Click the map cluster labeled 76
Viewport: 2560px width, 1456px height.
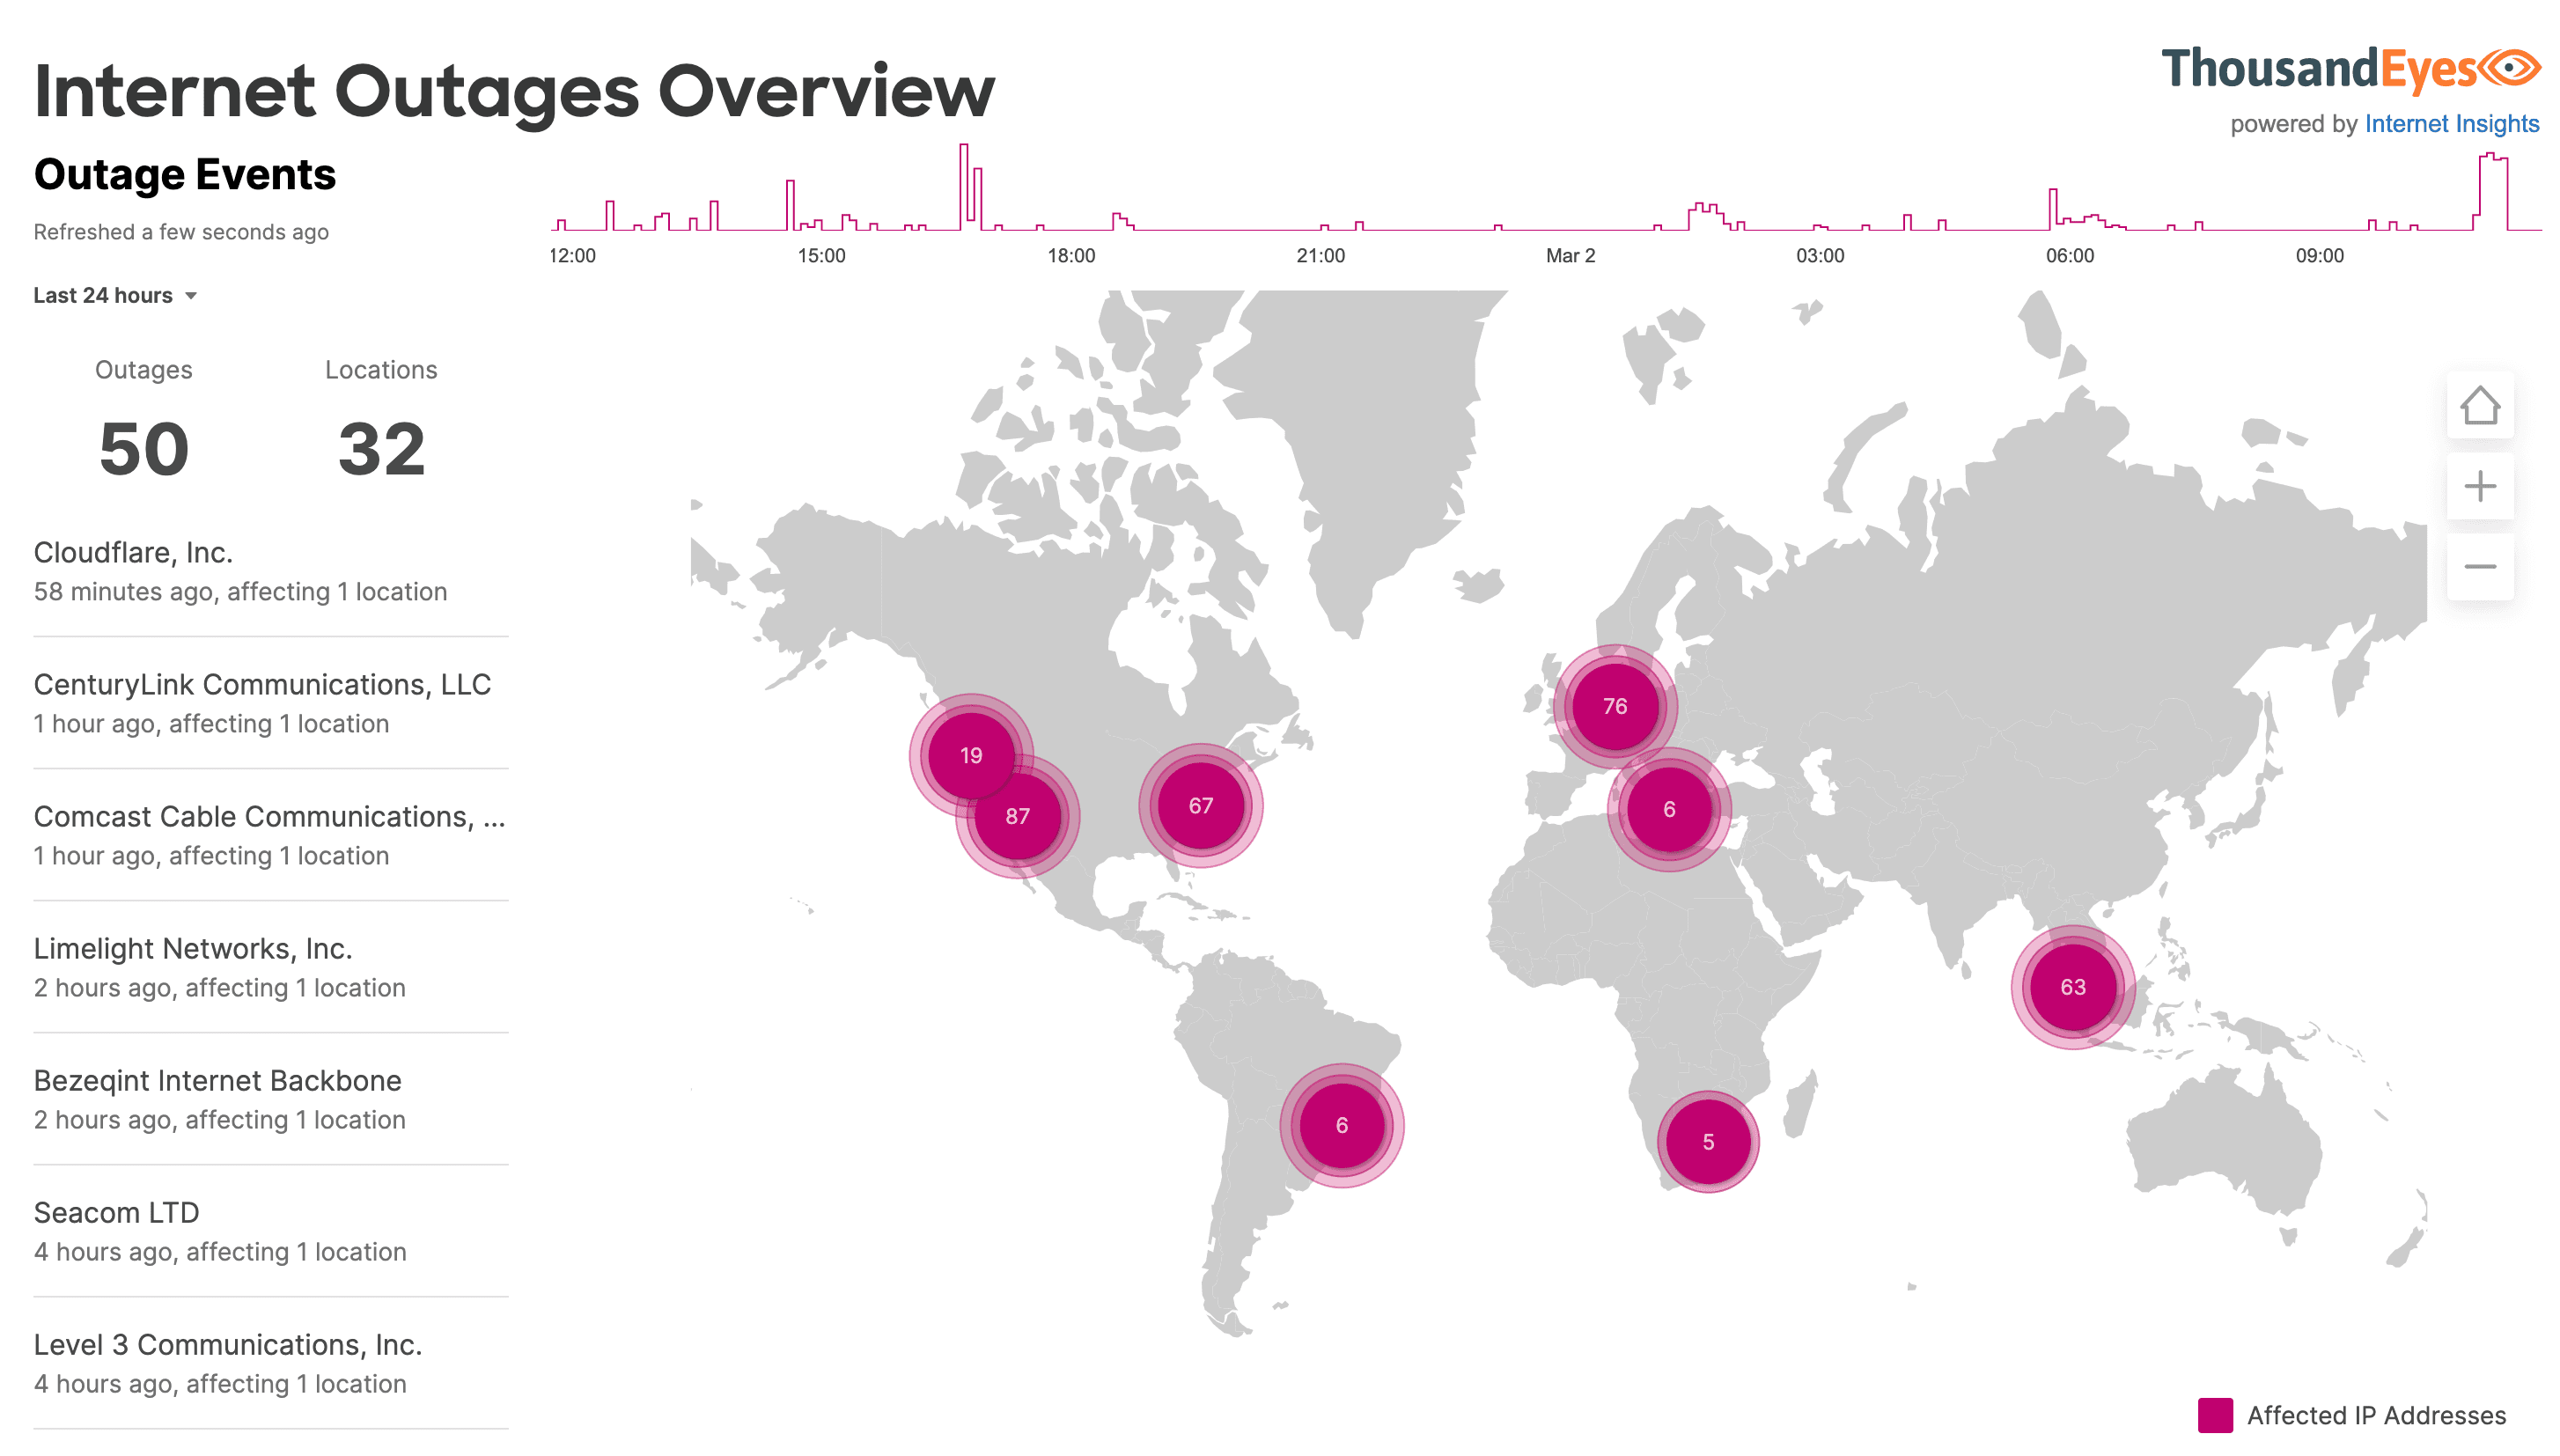click(x=1614, y=706)
